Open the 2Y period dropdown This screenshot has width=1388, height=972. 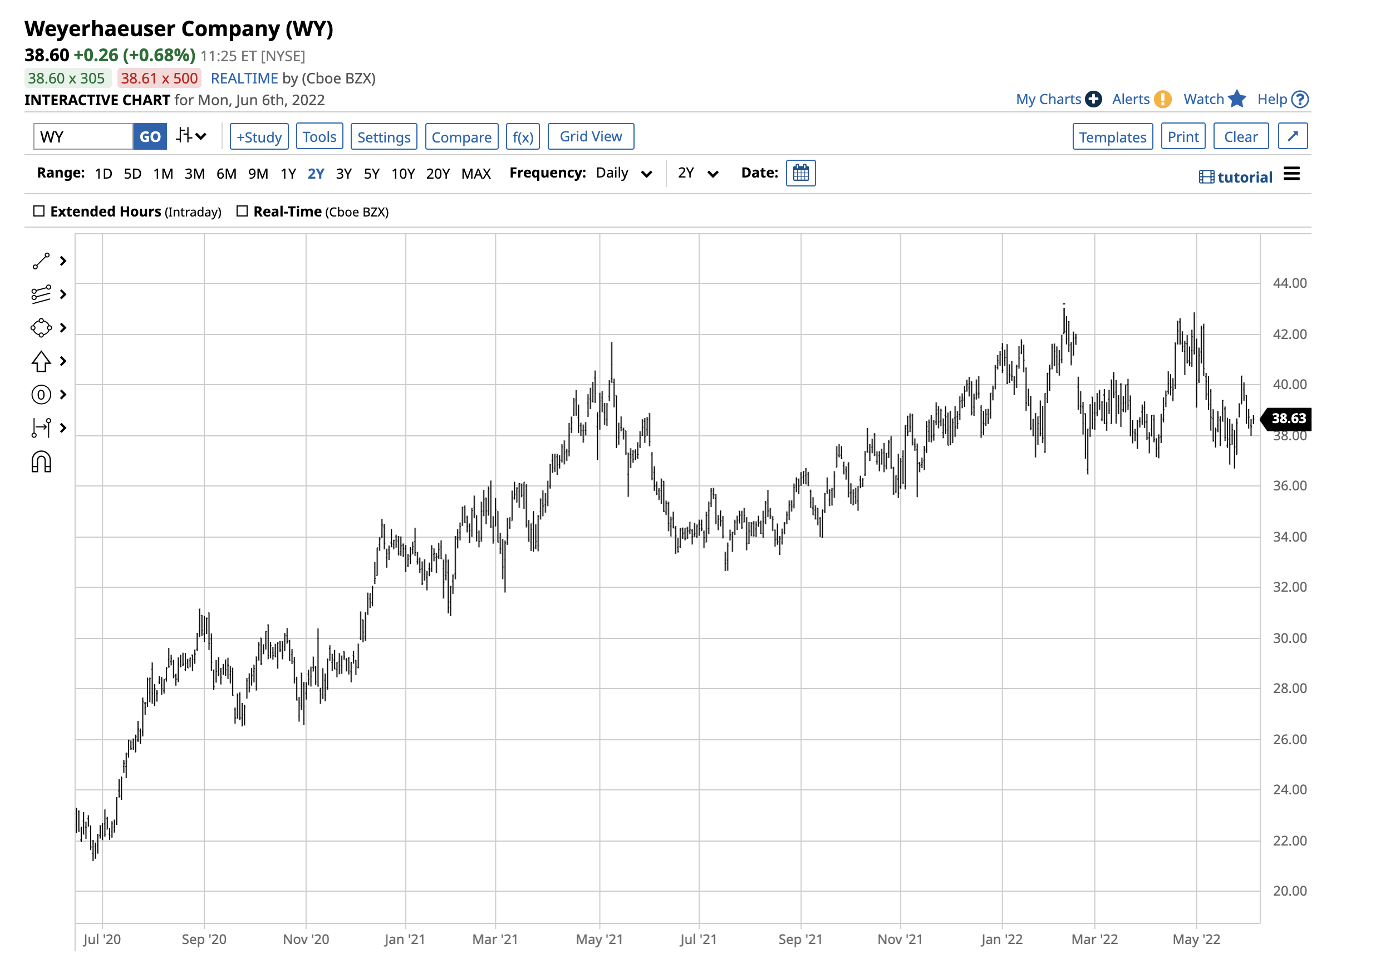click(x=698, y=173)
